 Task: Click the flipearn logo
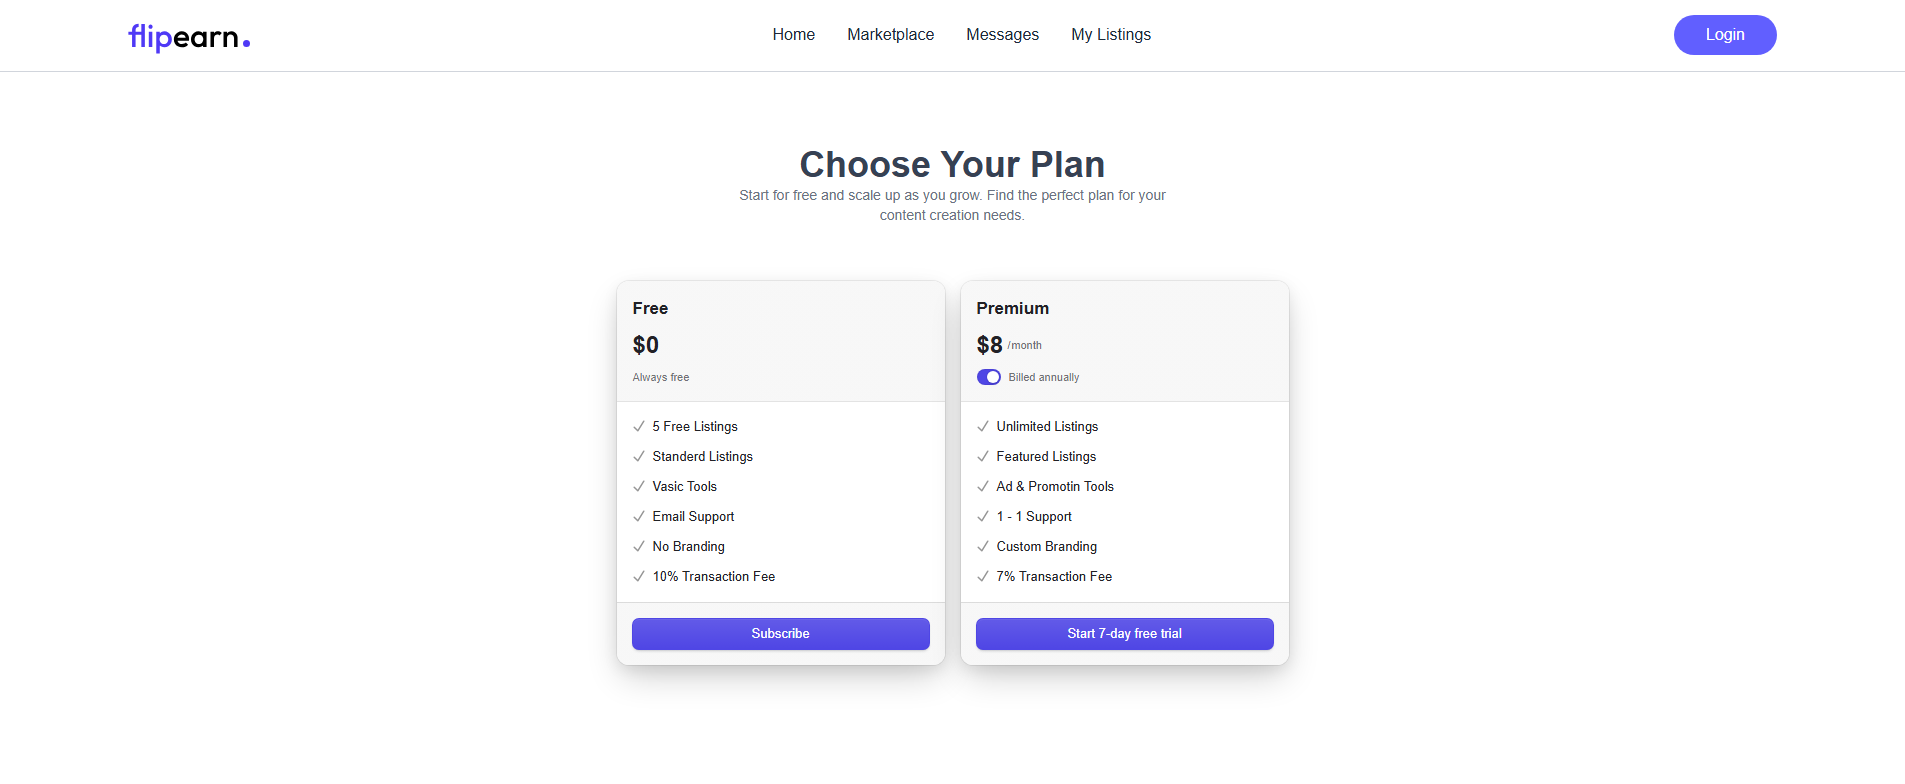pos(189,37)
